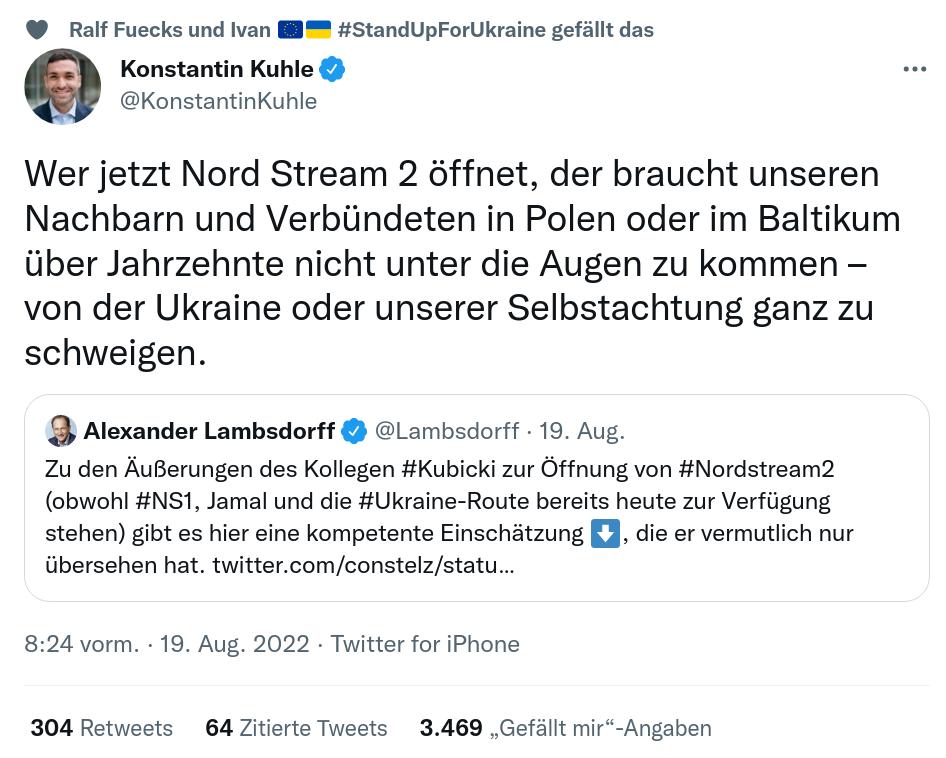Viewport: 946px width, 758px height.
Task: Click the EU flag emoji in the top banner
Action: 292,29
